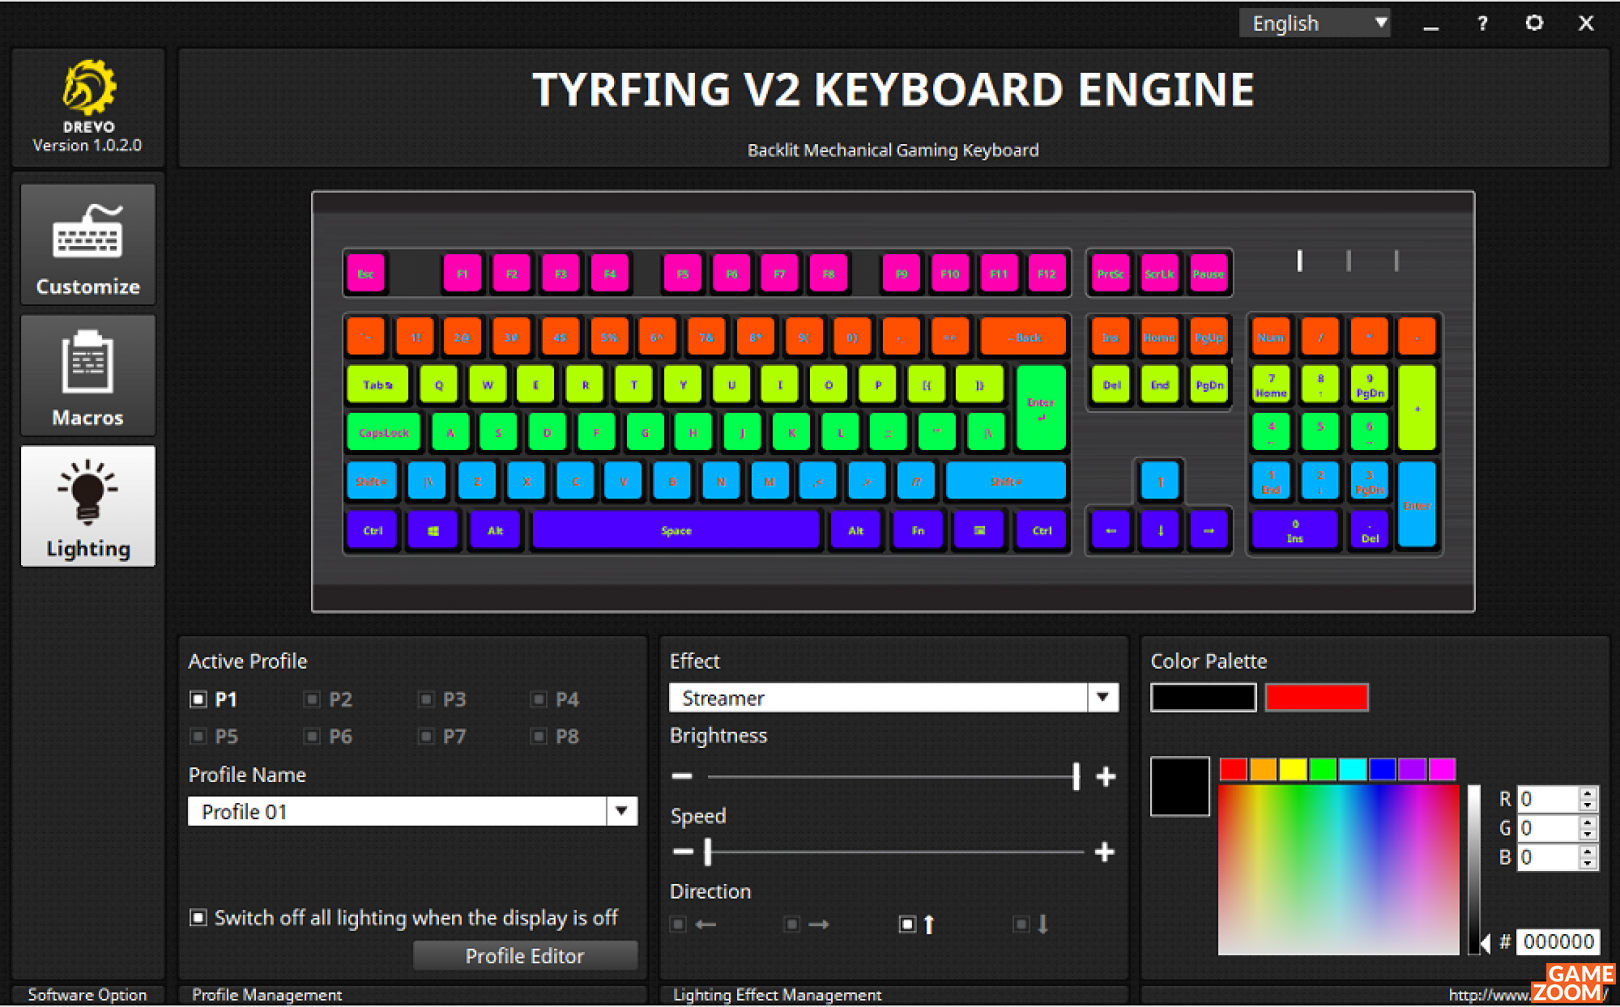Select profile P5 radio option
1620x1007 pixels.
[198, 736]
